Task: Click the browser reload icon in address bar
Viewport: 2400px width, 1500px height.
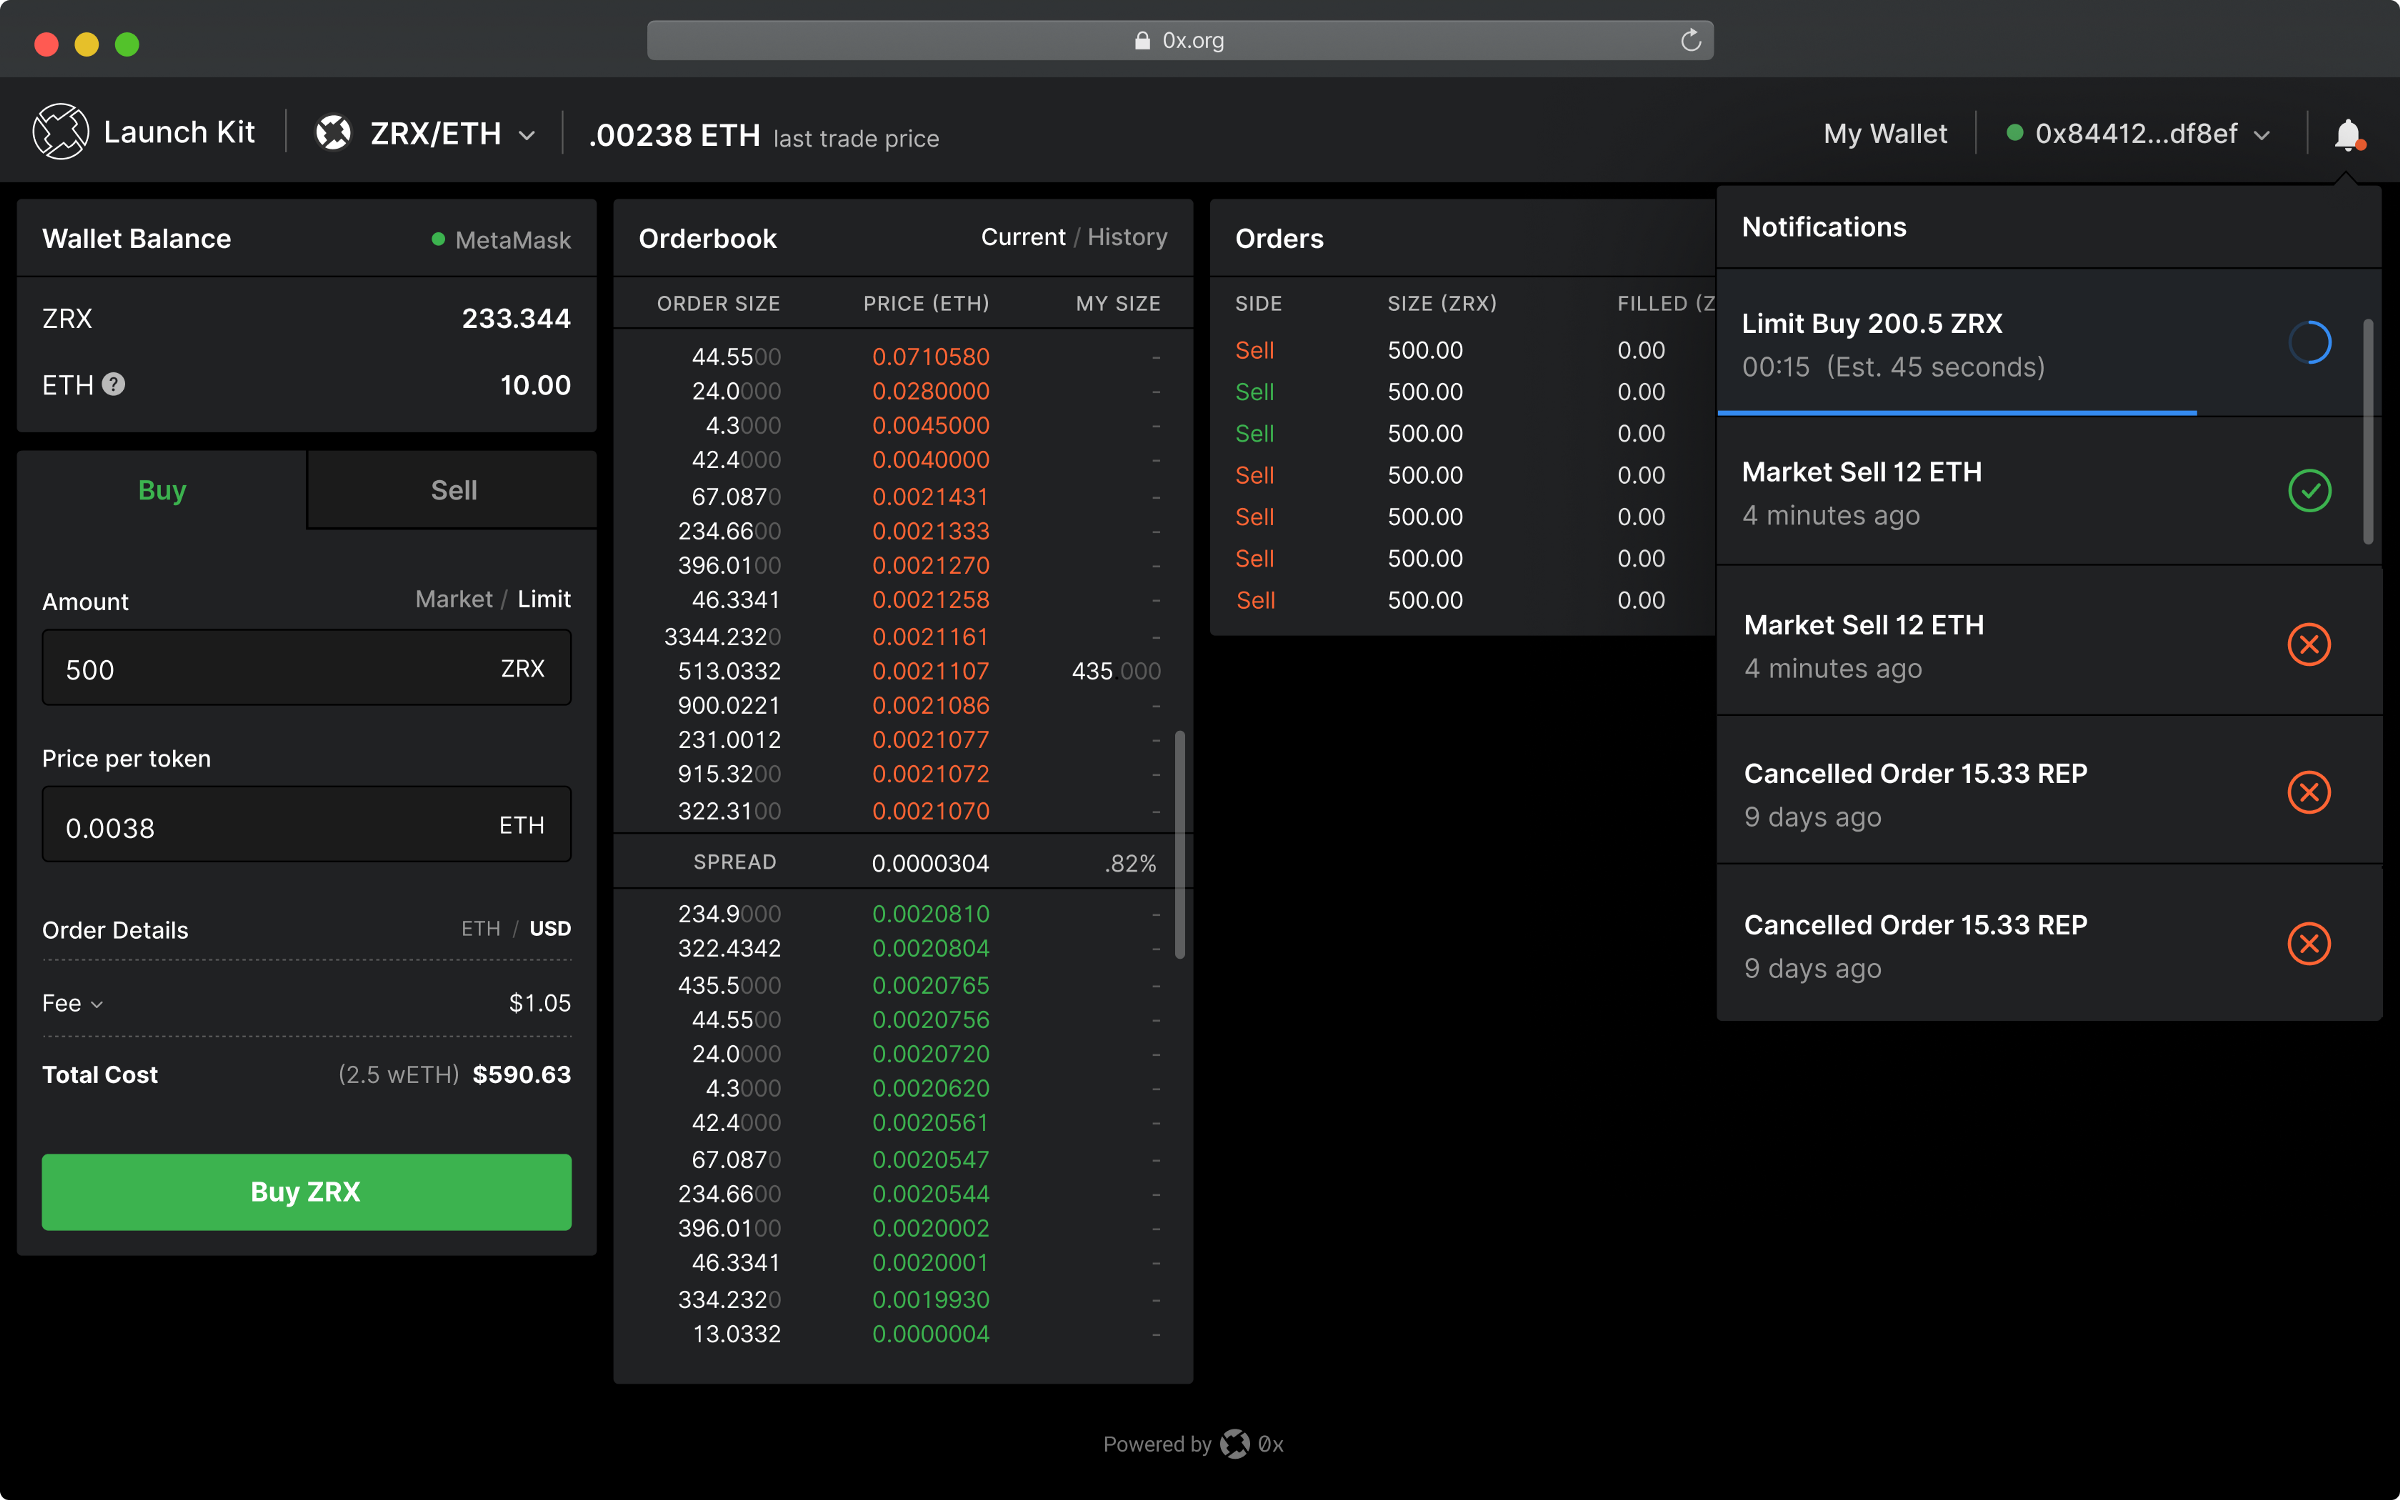Action: 1690,41
